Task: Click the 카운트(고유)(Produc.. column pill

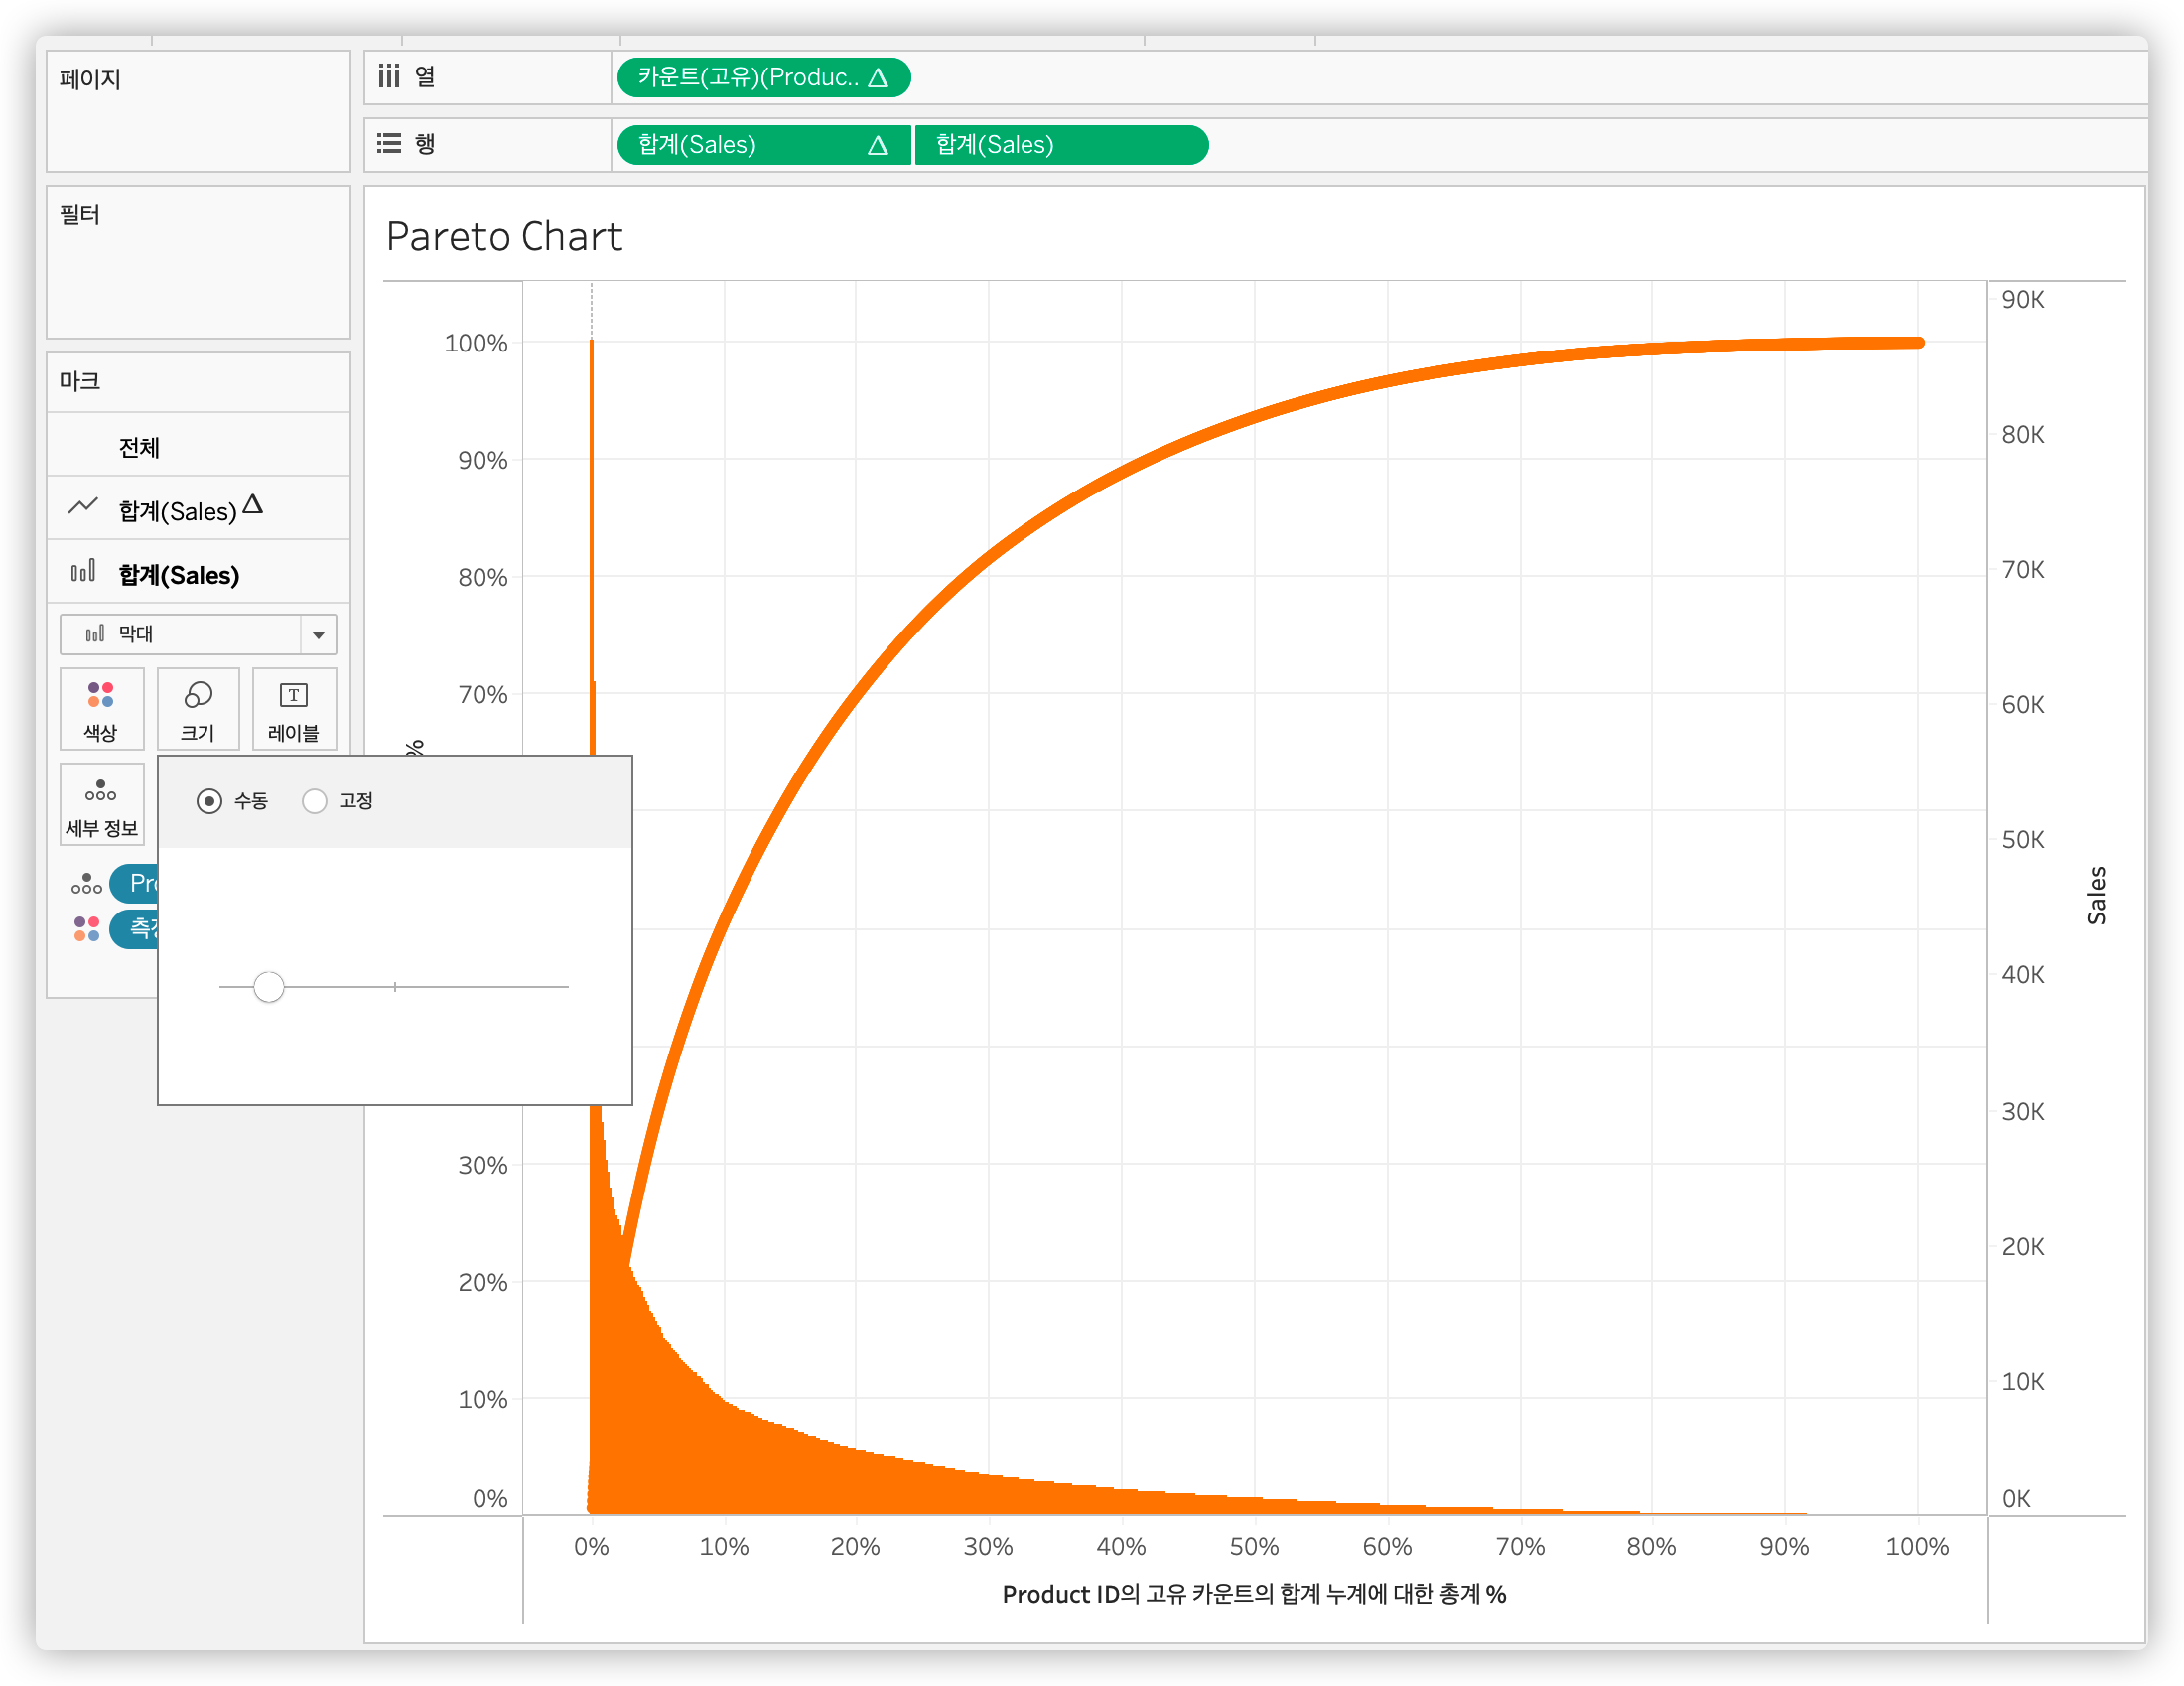Action: point(762,77)
